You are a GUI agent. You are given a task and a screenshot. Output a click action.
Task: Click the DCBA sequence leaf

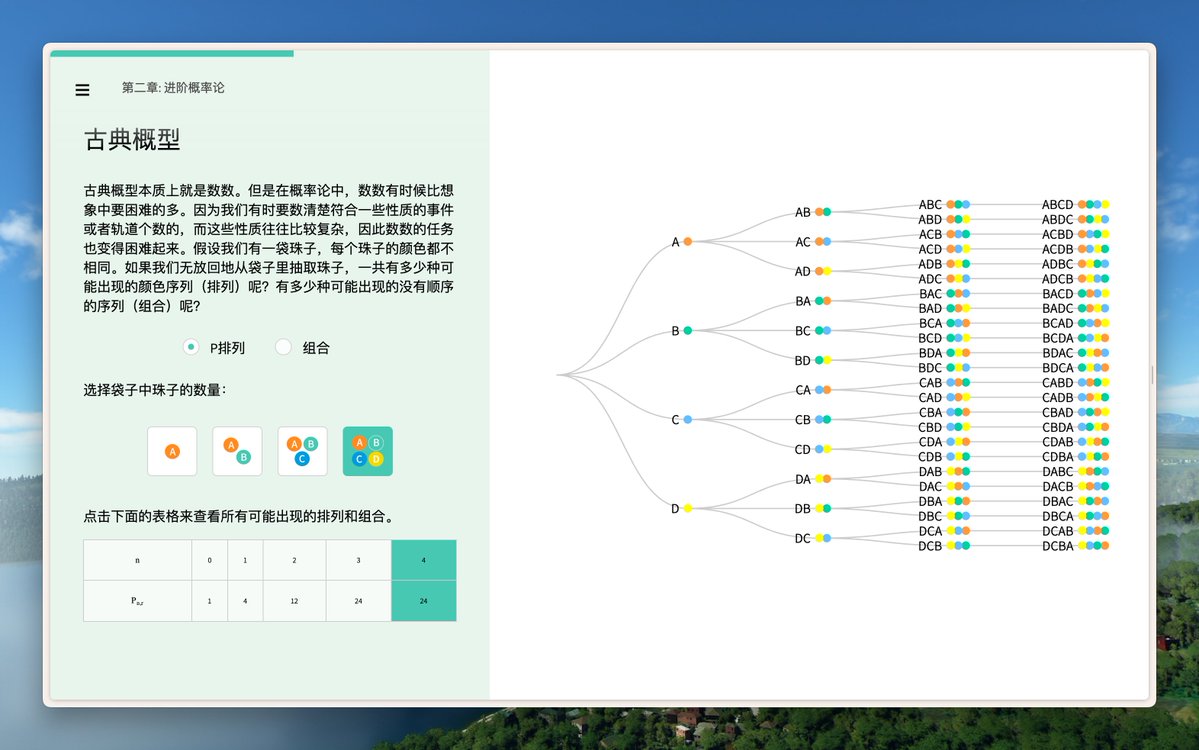click(x=1075, y=546)
